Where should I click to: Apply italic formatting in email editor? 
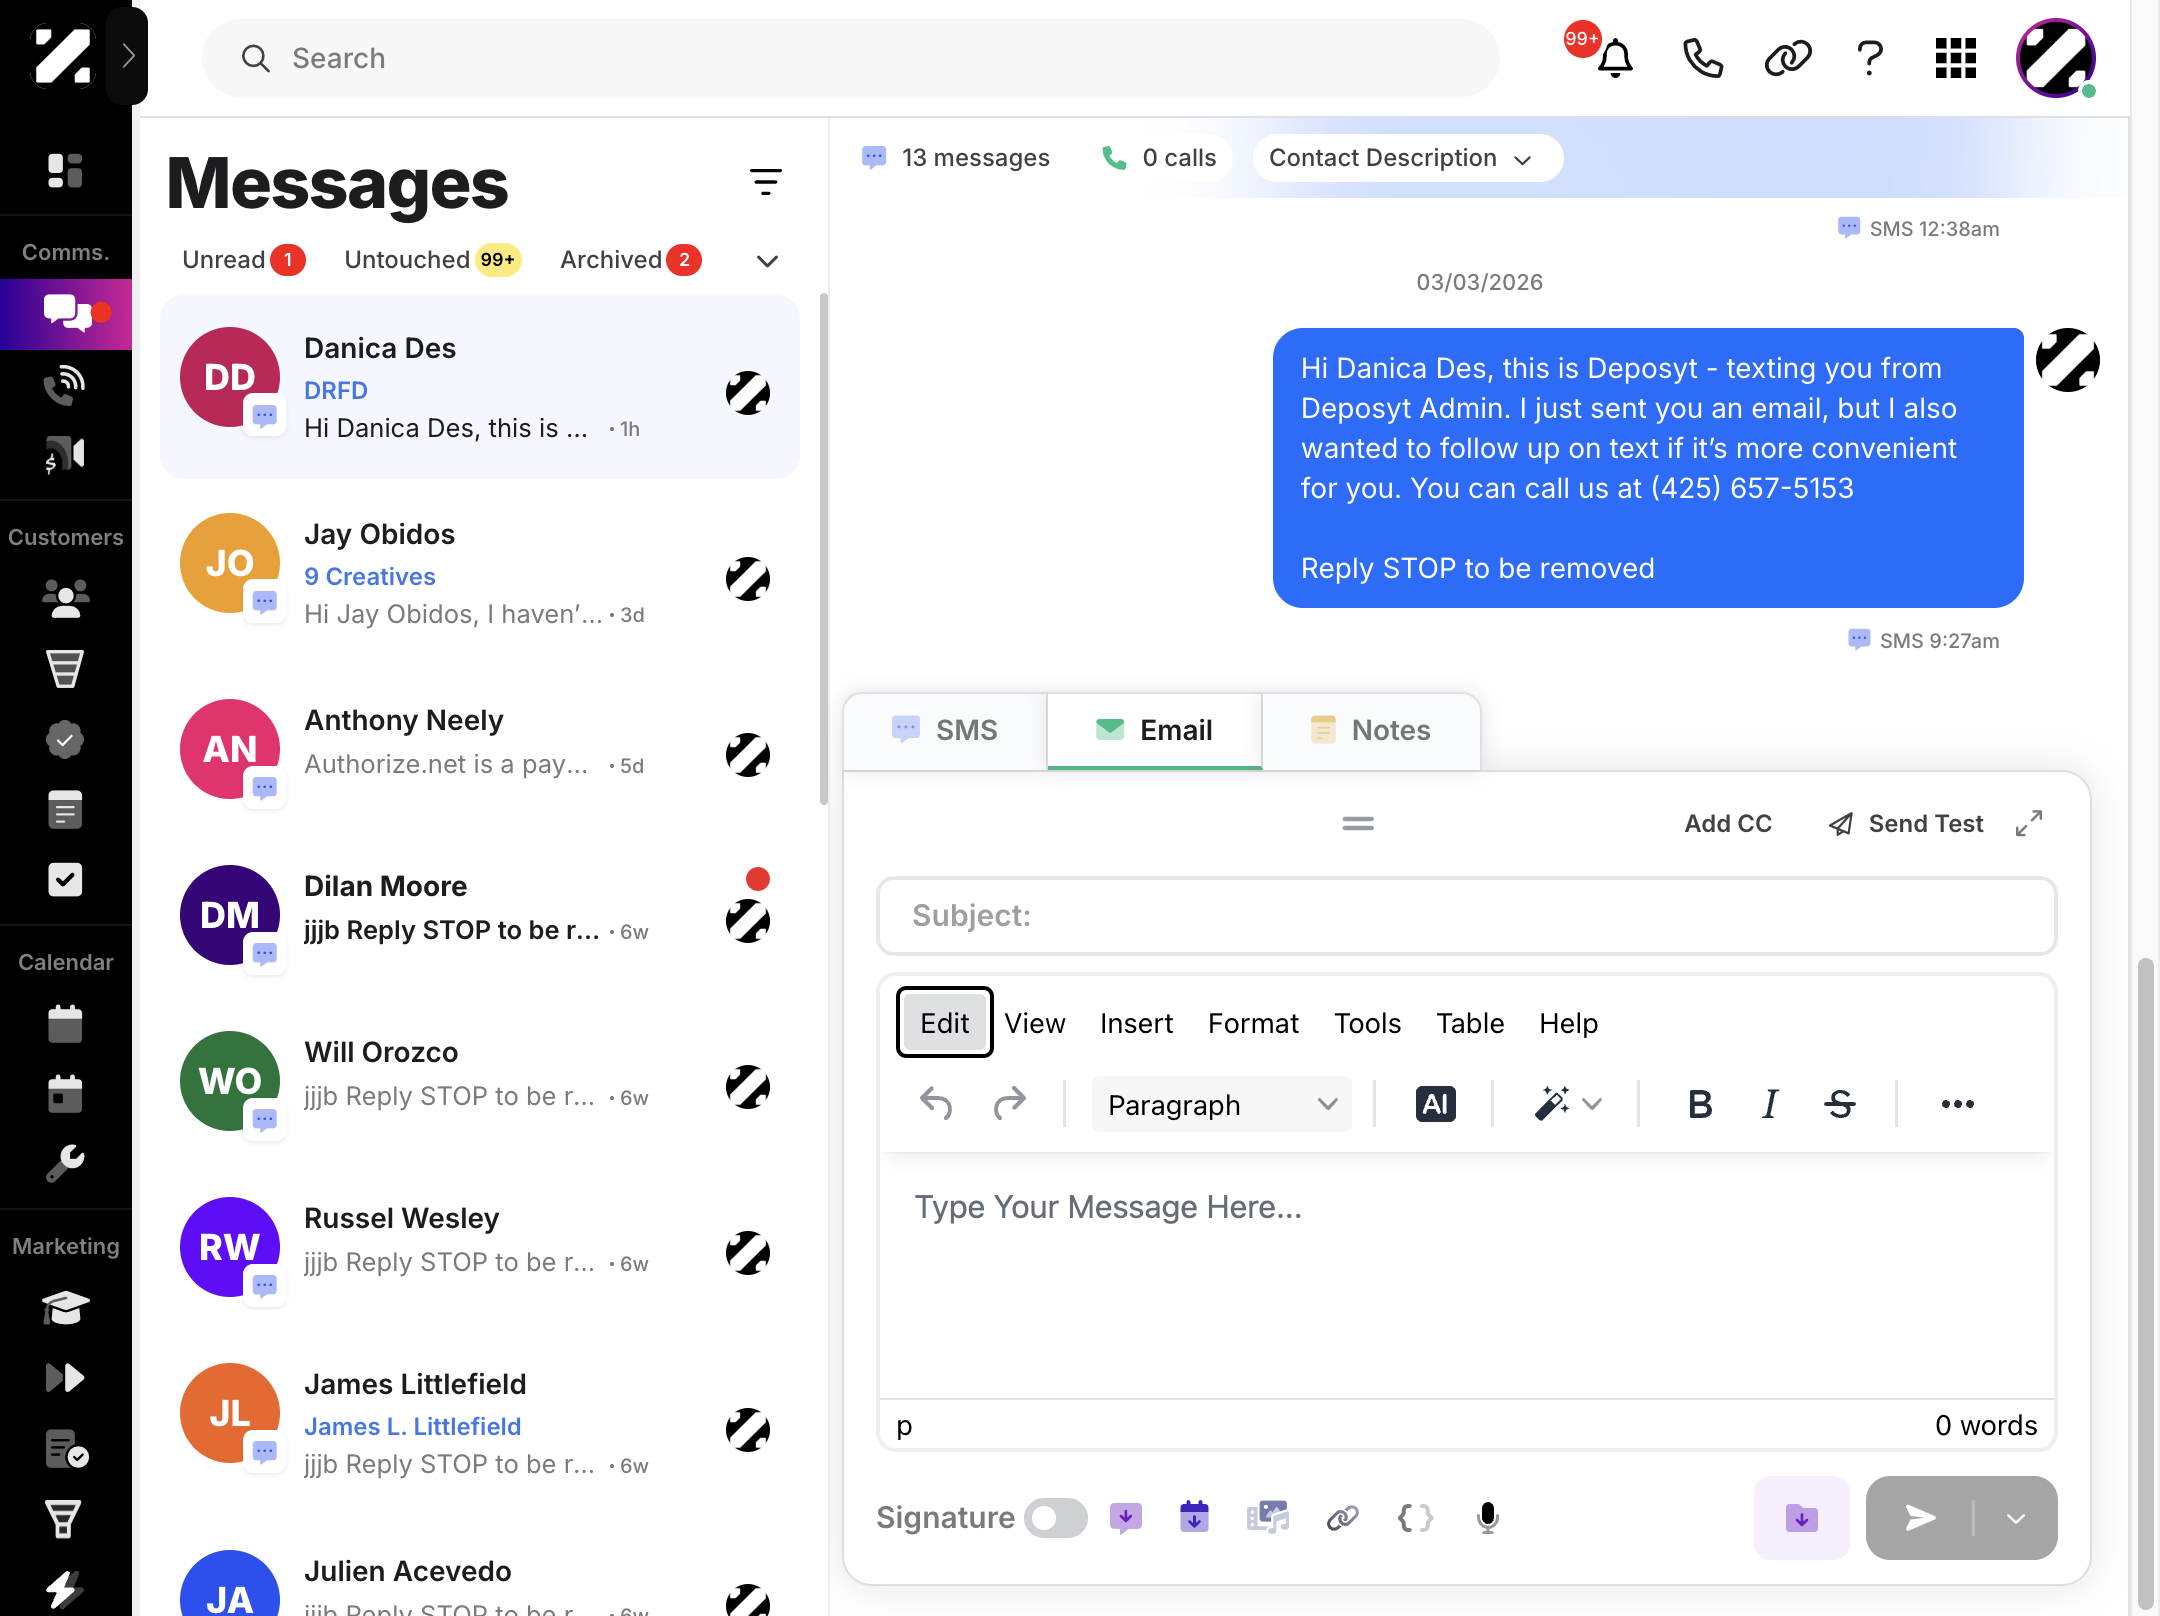pyautogui.click(x=1770, y=1104)
